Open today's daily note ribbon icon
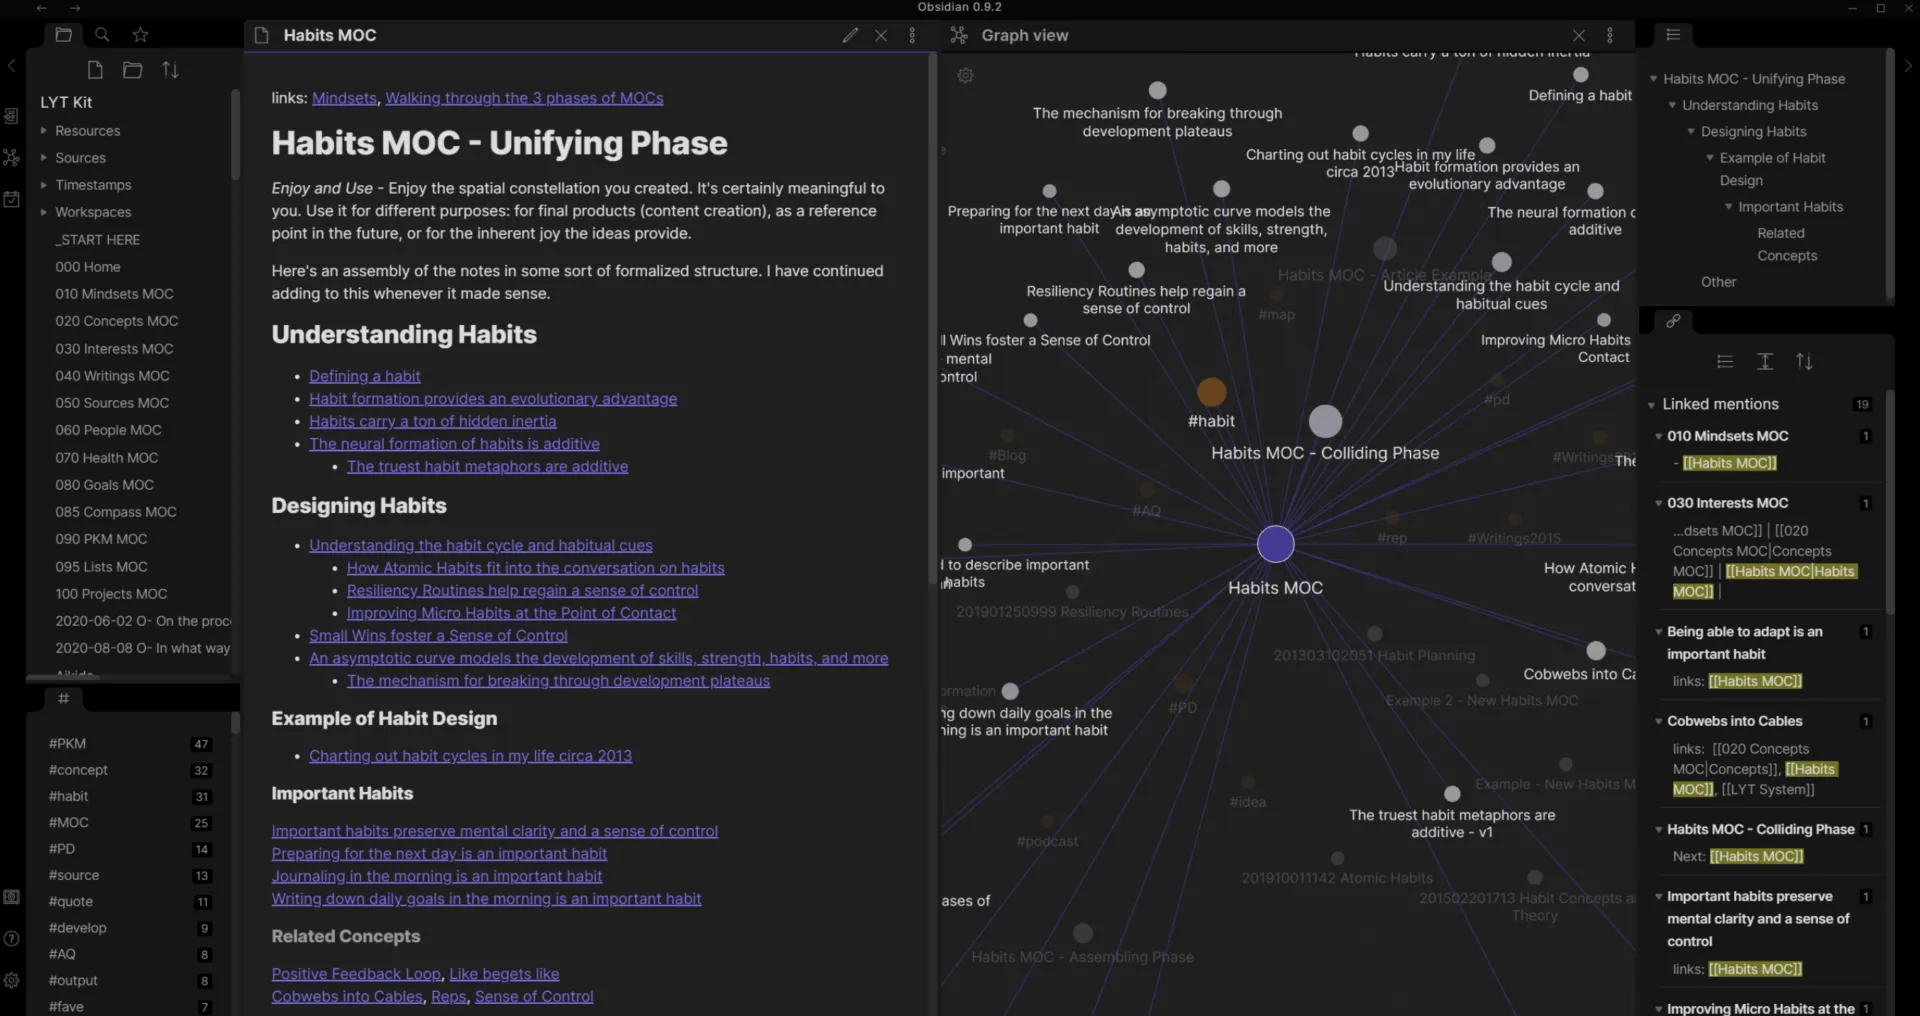Image resolution: width=1920 pixels, height=1016 pixels. click(x=11, y=199)
